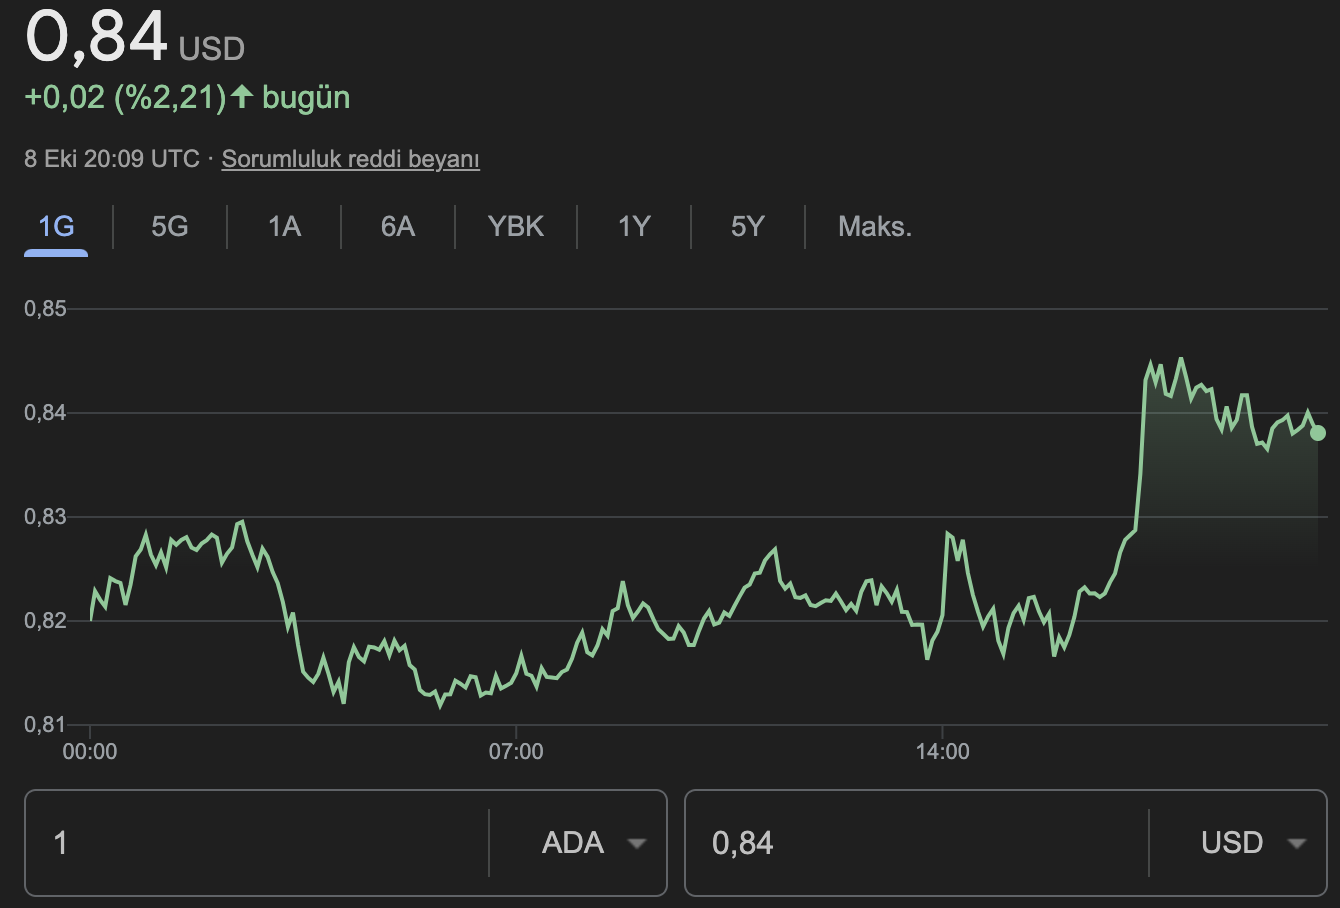This screenshot has height=908, width=1340.
Task: Switch to the 1Y chart view
Action: 634,227
